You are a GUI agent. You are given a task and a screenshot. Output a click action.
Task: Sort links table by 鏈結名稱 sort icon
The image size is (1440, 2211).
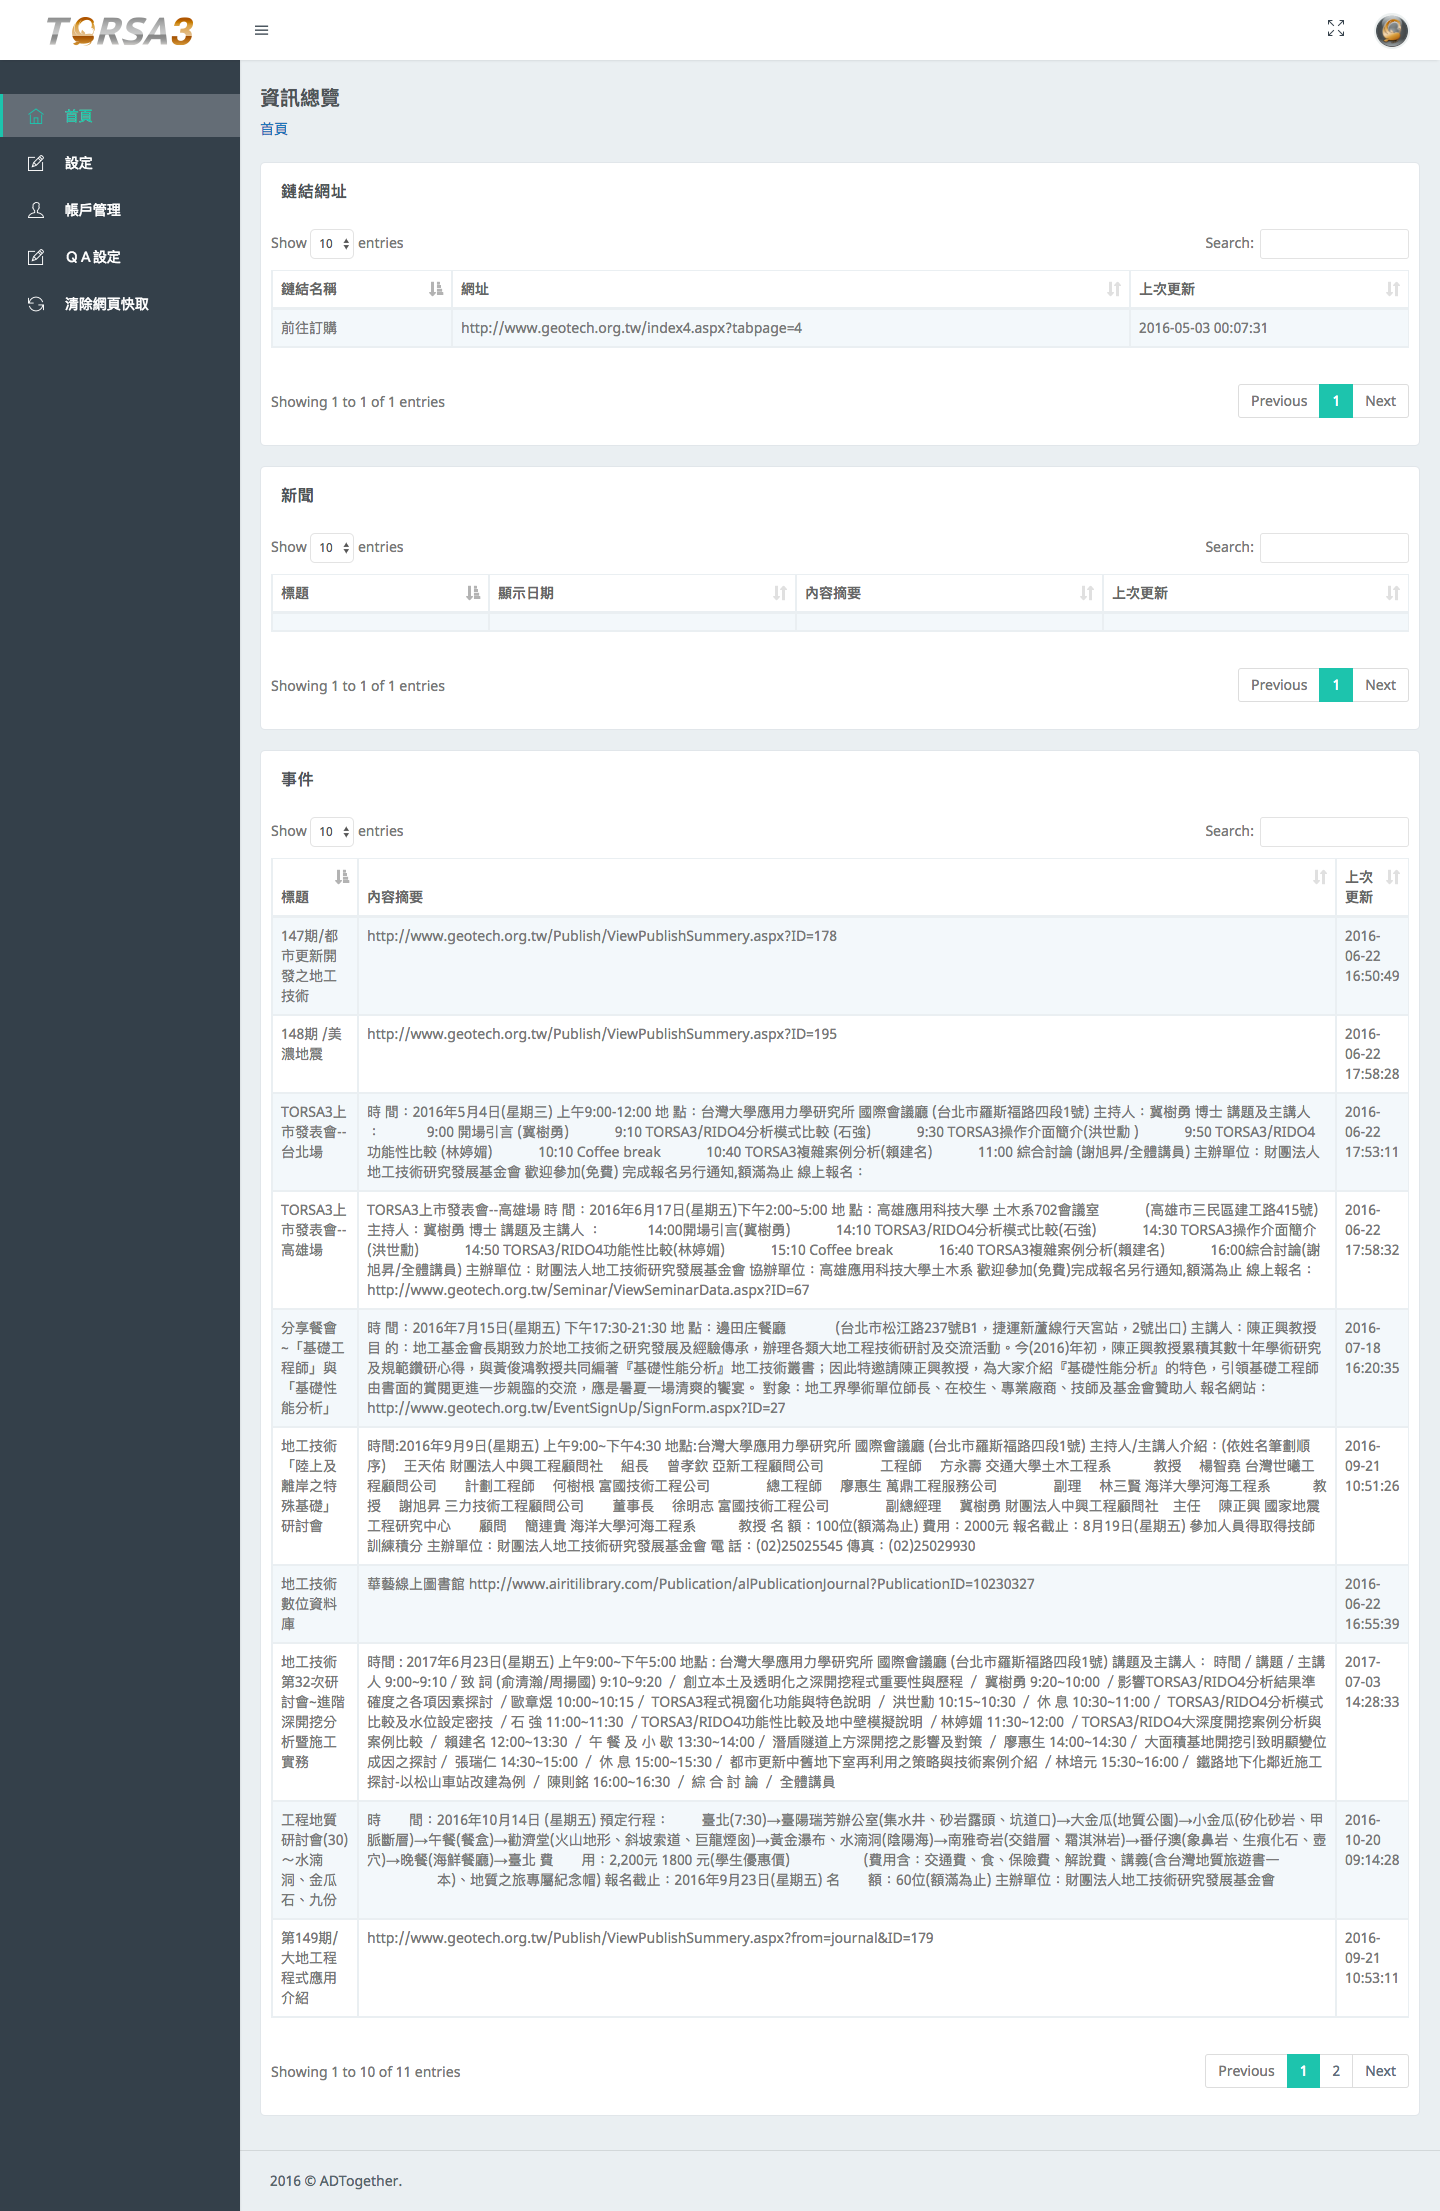436,289
